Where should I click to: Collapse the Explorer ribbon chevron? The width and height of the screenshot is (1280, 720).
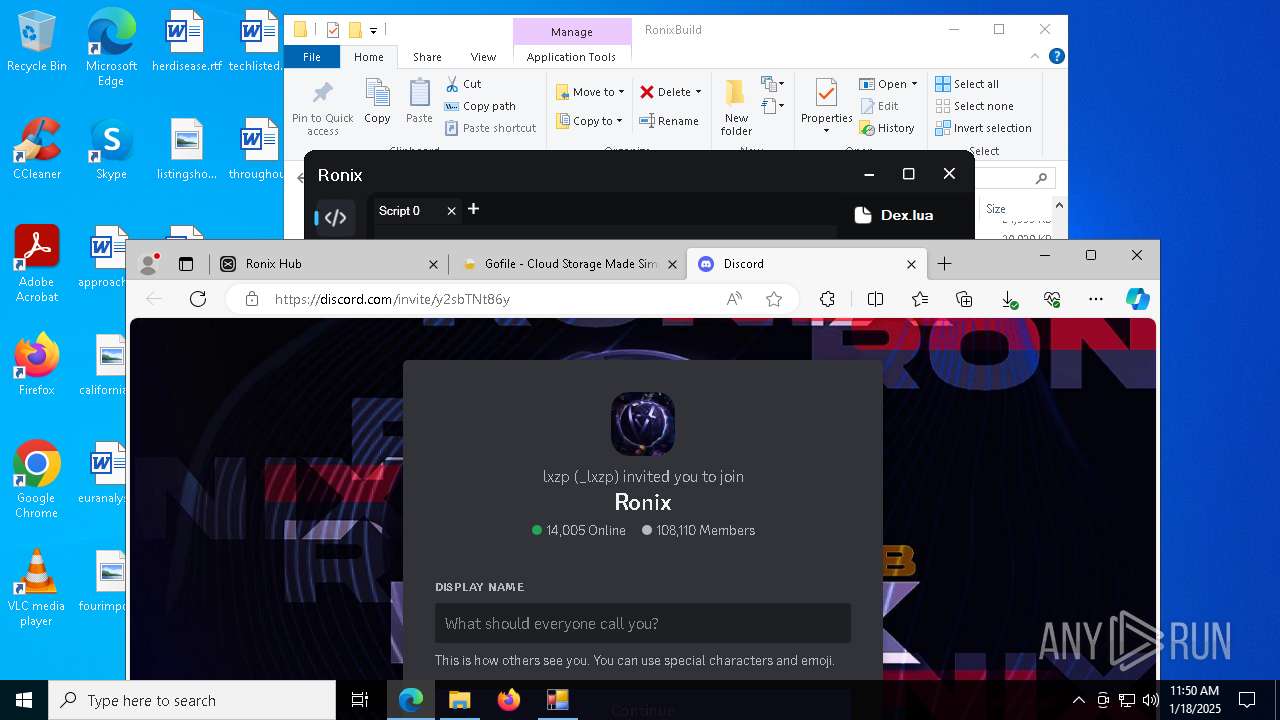(x=1036, y=57)
